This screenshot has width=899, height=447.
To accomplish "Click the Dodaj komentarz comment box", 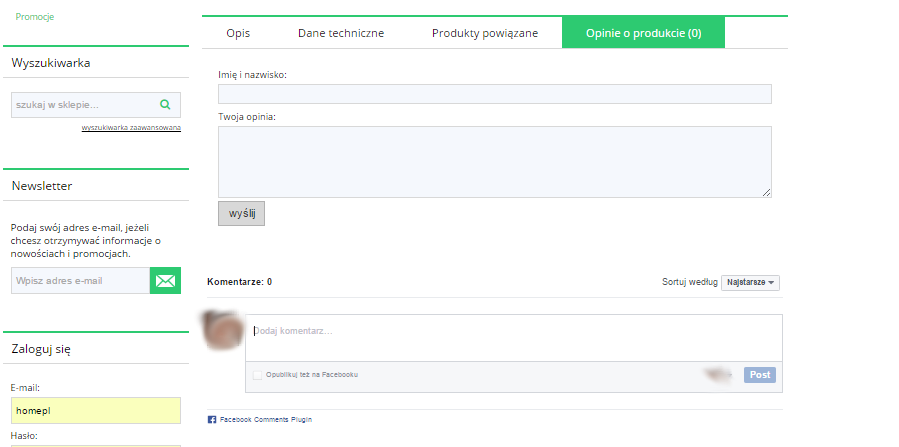I will 514,338.
